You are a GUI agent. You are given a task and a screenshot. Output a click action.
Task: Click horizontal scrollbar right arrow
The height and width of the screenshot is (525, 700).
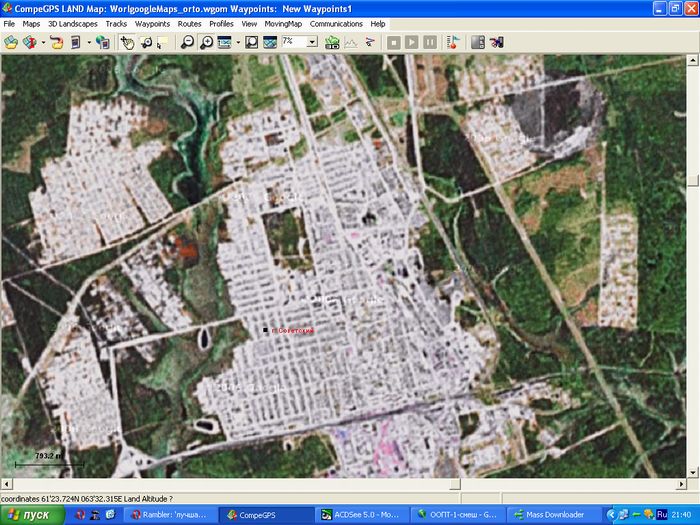[681, 484]
